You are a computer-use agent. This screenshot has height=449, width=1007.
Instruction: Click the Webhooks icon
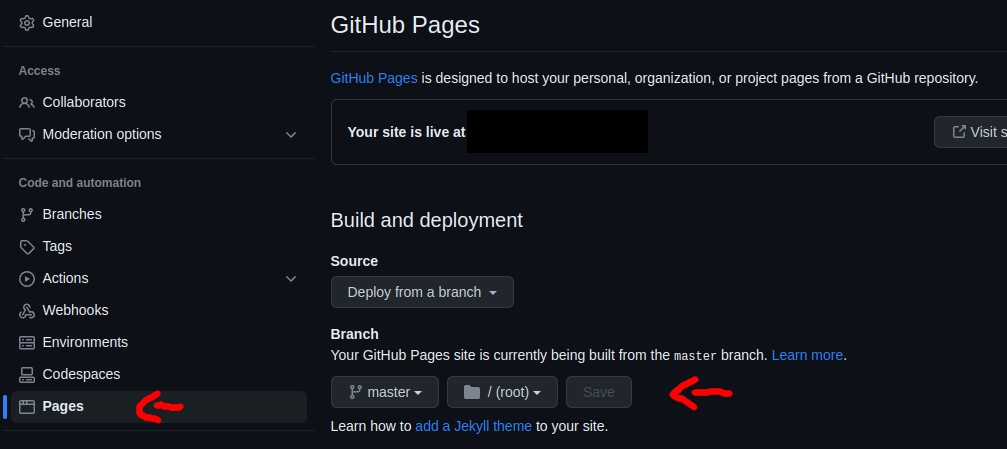tap(27, 311)
